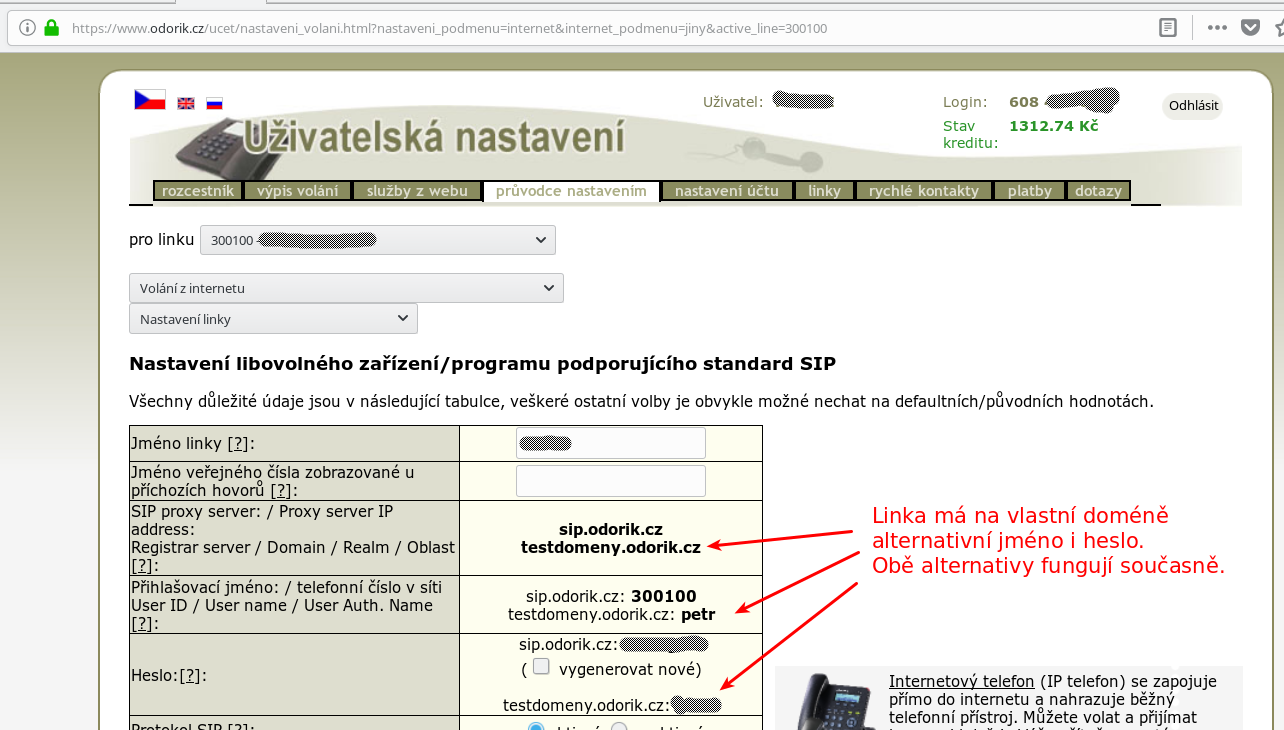Open the 'pro linku' 300100 dropdown
This screenshot has width=1284, height=730.
click(x=378, y=240)
